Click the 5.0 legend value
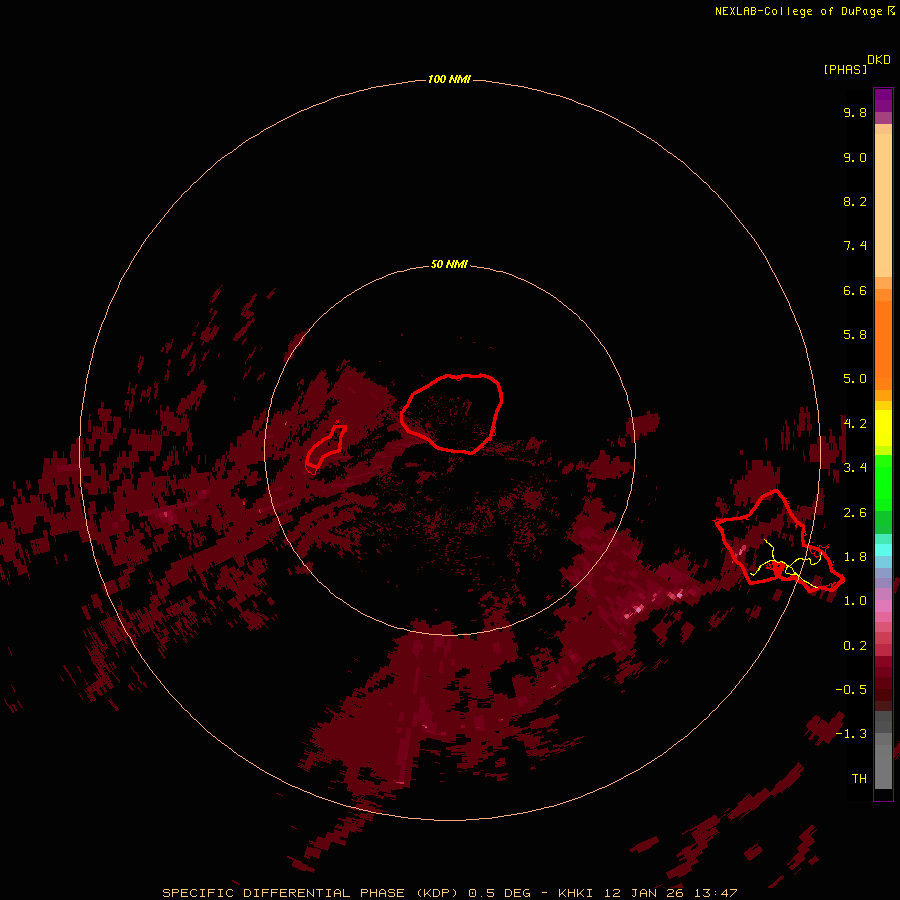 click(x=855, y=379)
